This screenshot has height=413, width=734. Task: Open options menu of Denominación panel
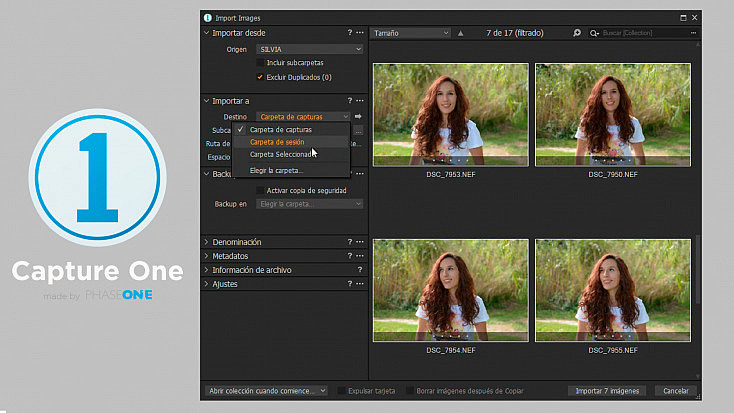click(360, 242)
